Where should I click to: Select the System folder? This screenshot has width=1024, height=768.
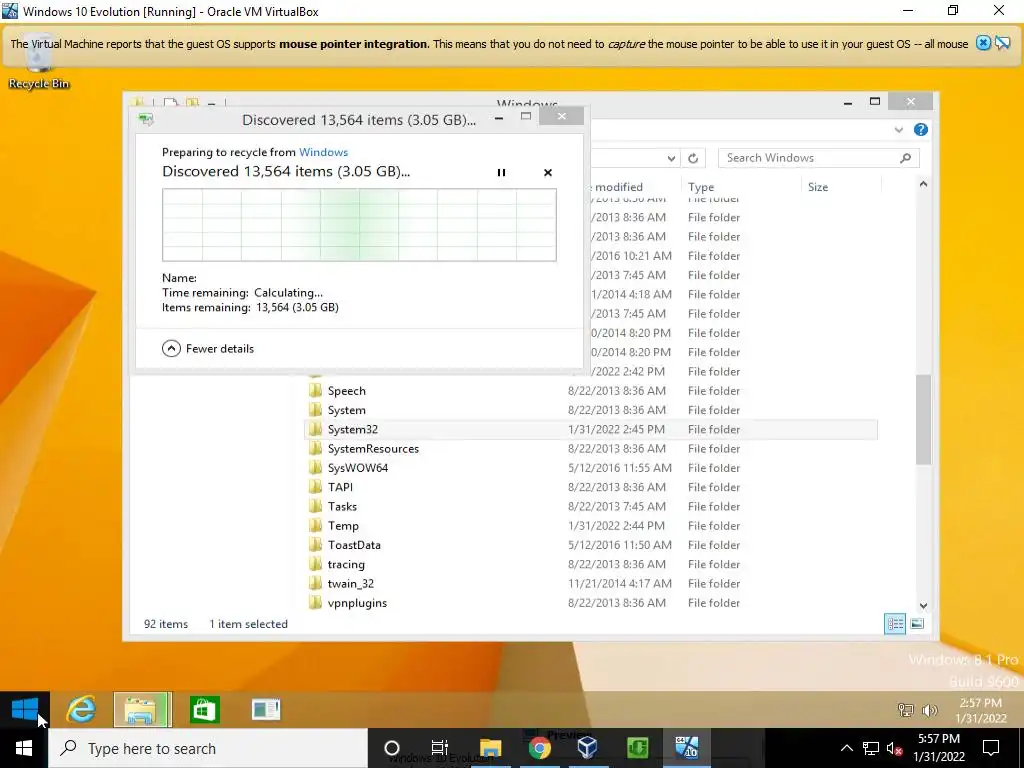click(346, 410)
